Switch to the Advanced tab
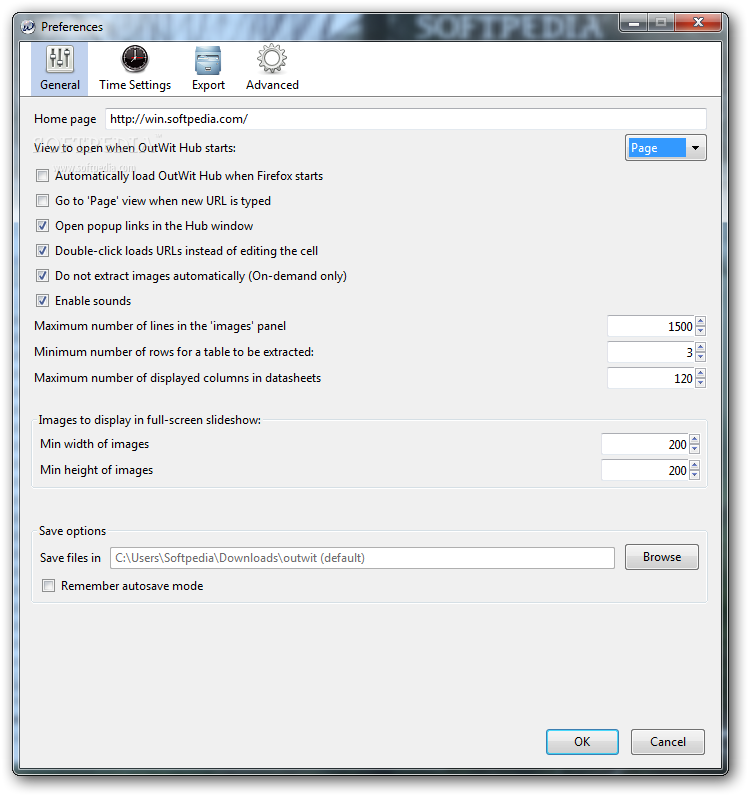The height and width of the screenshot is (796, 749). (272, 69)
